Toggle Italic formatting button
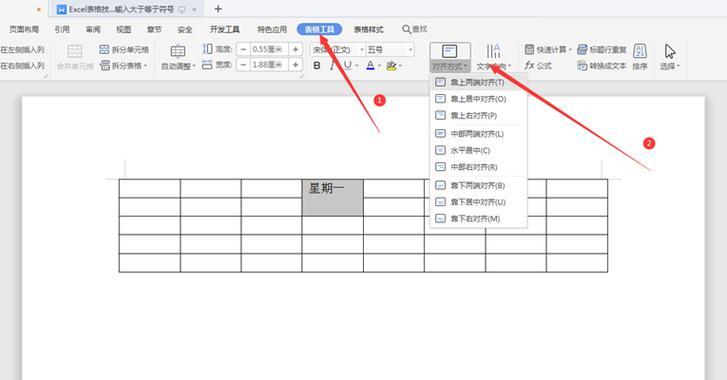Screen dimensions: 727x380 pos(332,66)
